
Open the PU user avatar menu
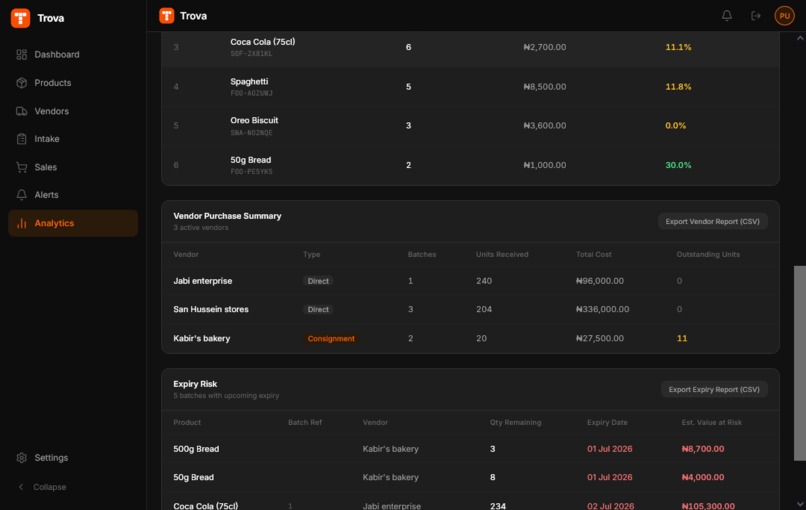tap(784, 16)
